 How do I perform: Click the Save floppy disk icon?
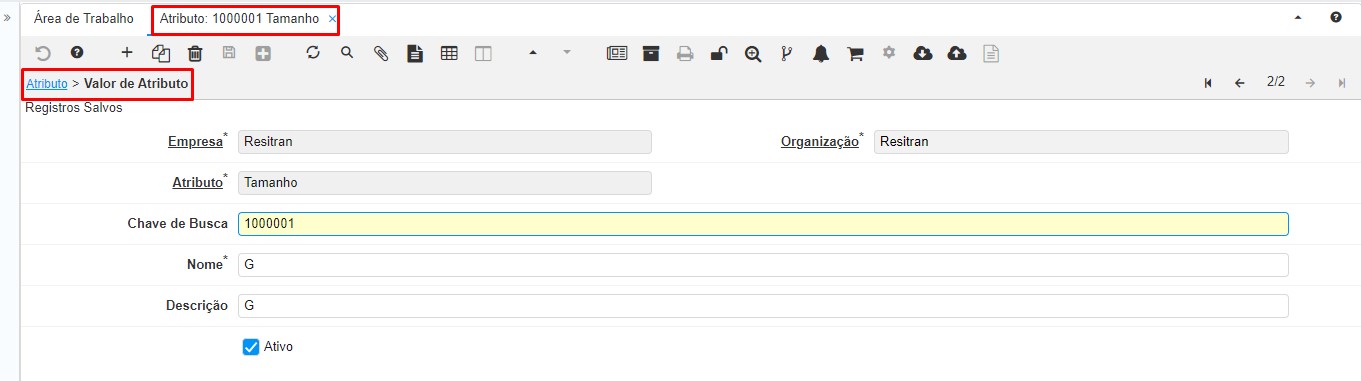[x=229, y=53]
